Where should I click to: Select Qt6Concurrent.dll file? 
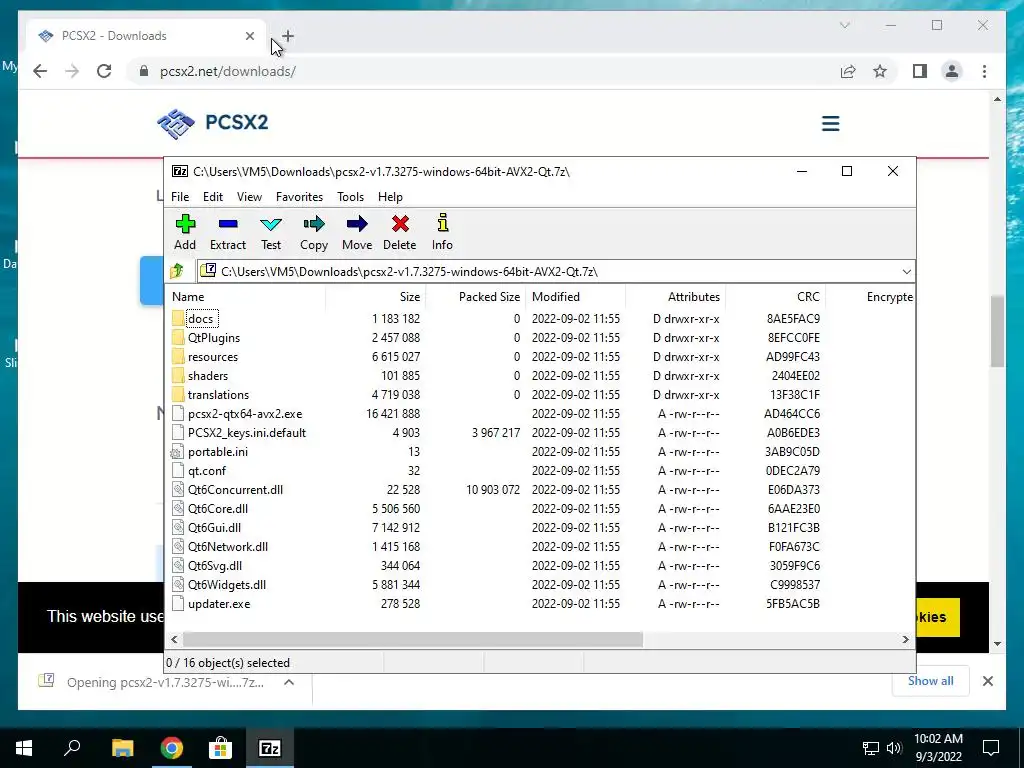(x=235, y=489)
